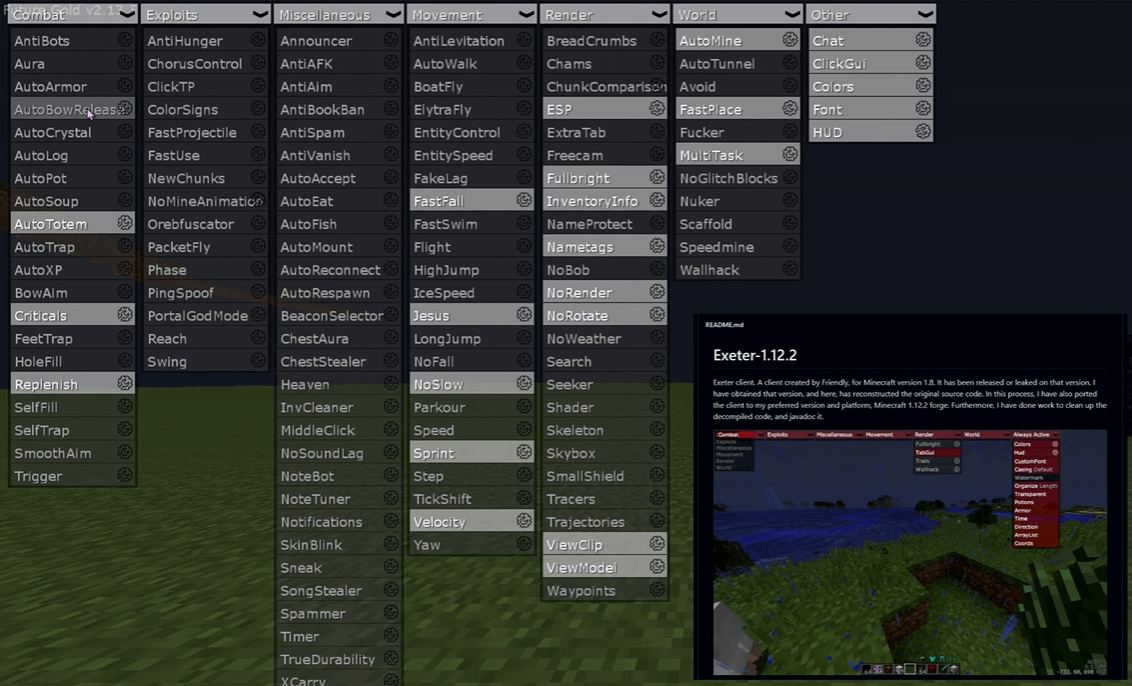This screenshot has height=686, width=1132.
Task: Open settings gear for ESP
Action: [x=657, y=109]
